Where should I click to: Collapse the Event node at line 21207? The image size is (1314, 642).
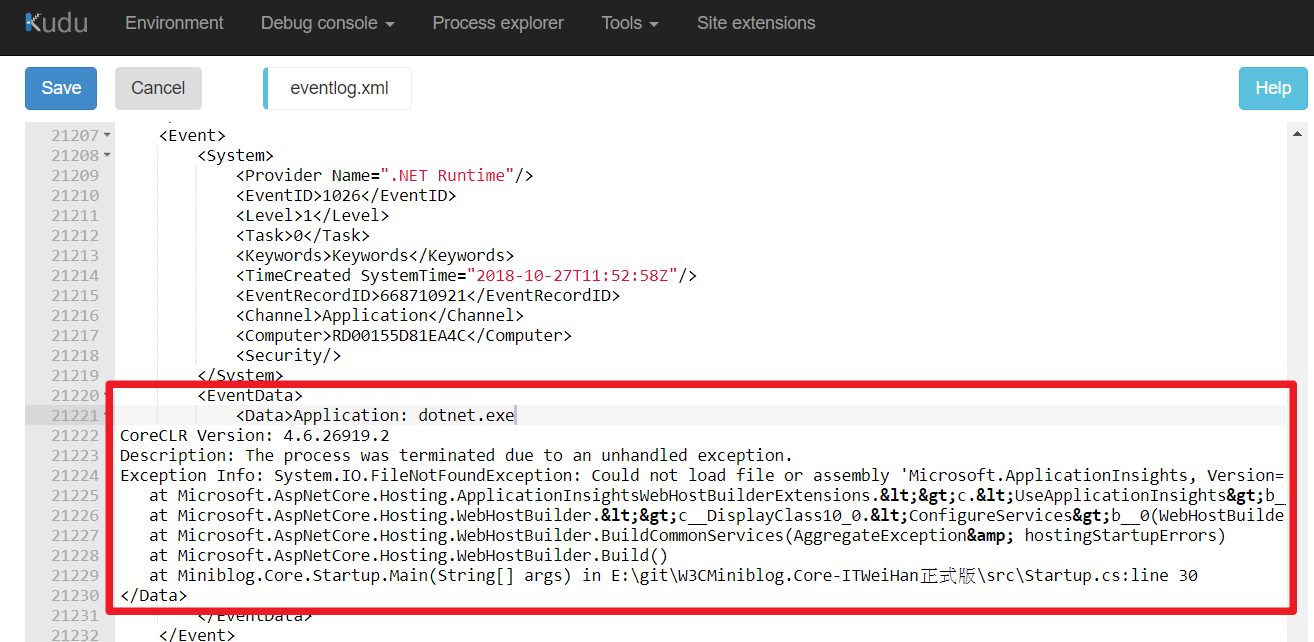107,136
